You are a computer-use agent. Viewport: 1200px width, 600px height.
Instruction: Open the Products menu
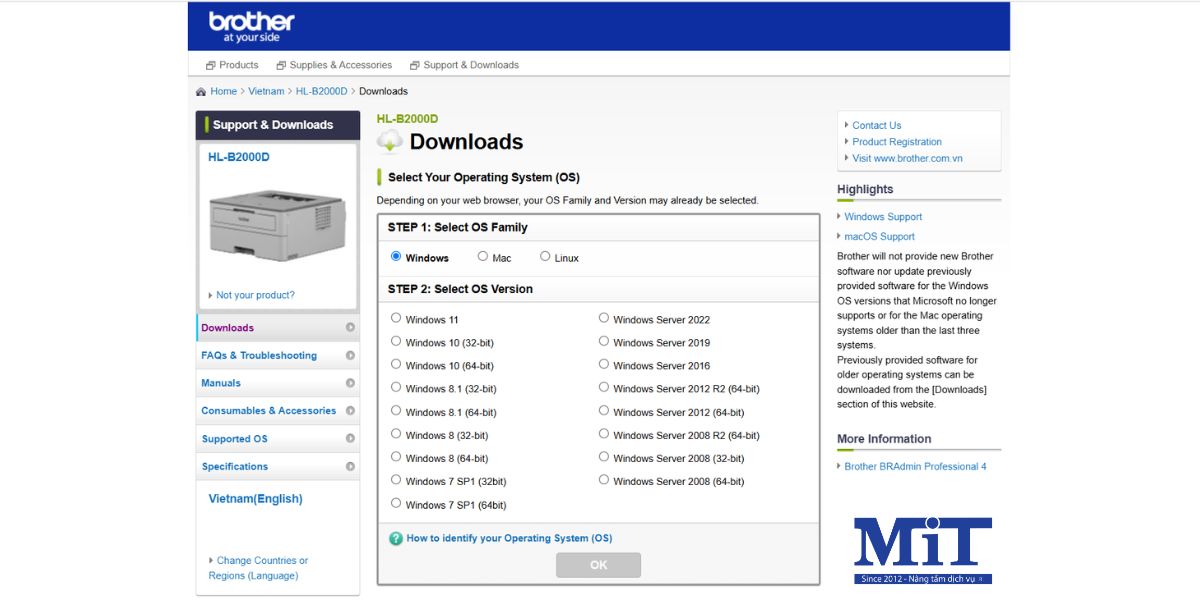[232, 65]
